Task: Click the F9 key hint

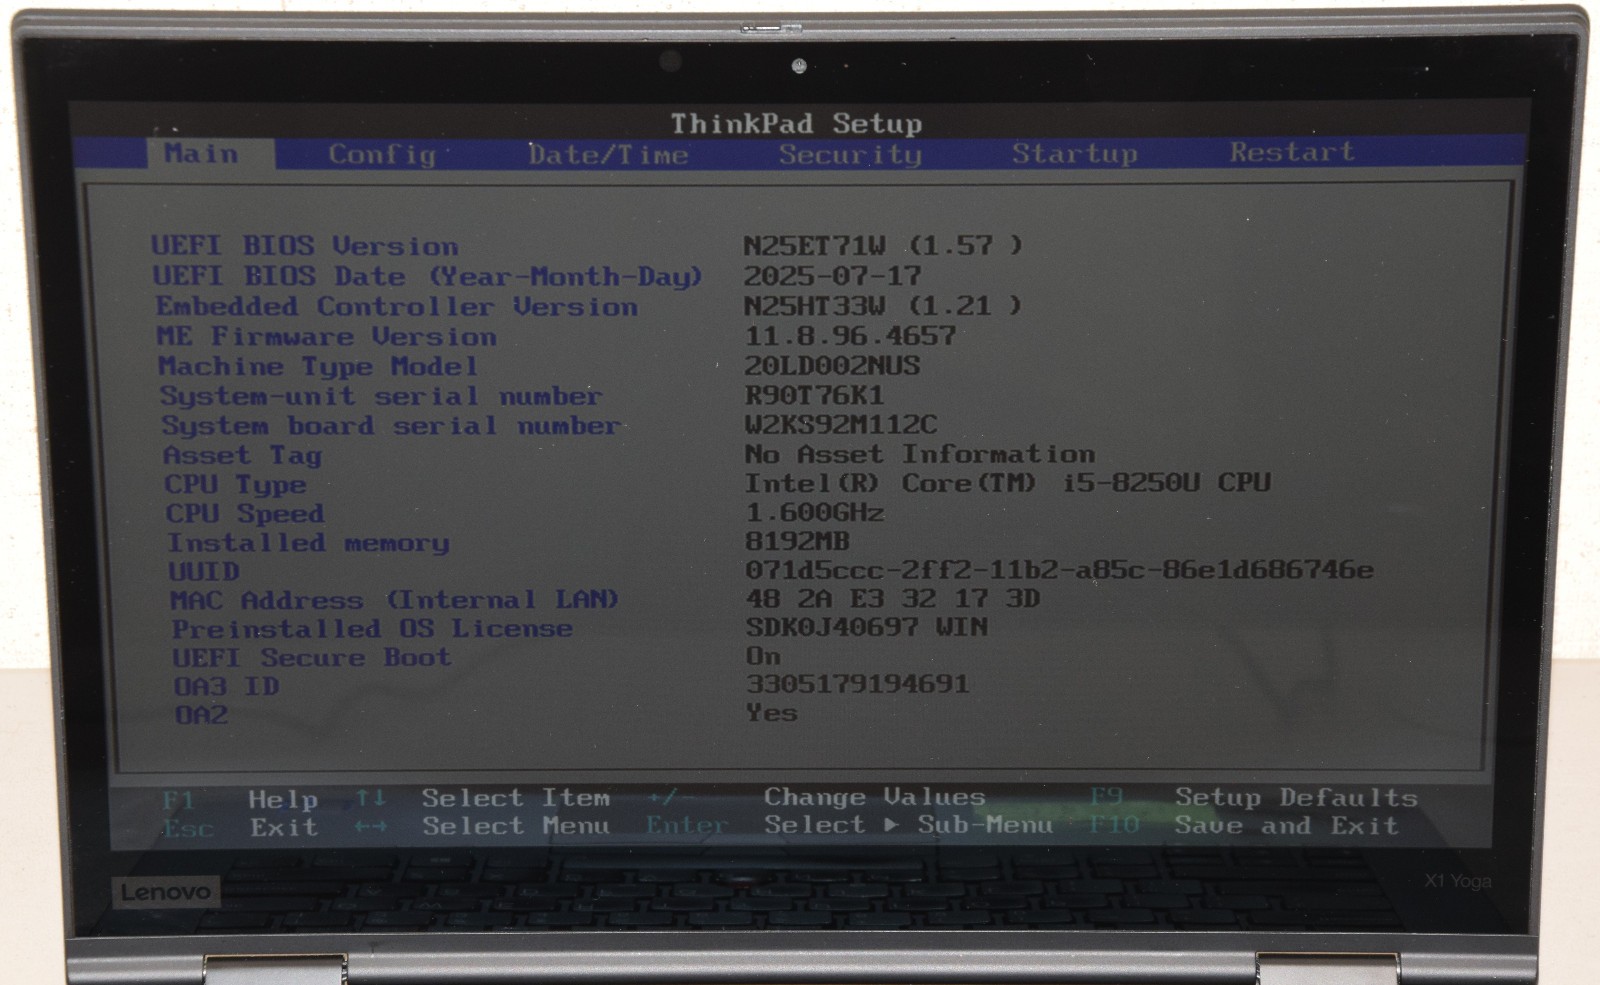Action: click(1106, 797)
